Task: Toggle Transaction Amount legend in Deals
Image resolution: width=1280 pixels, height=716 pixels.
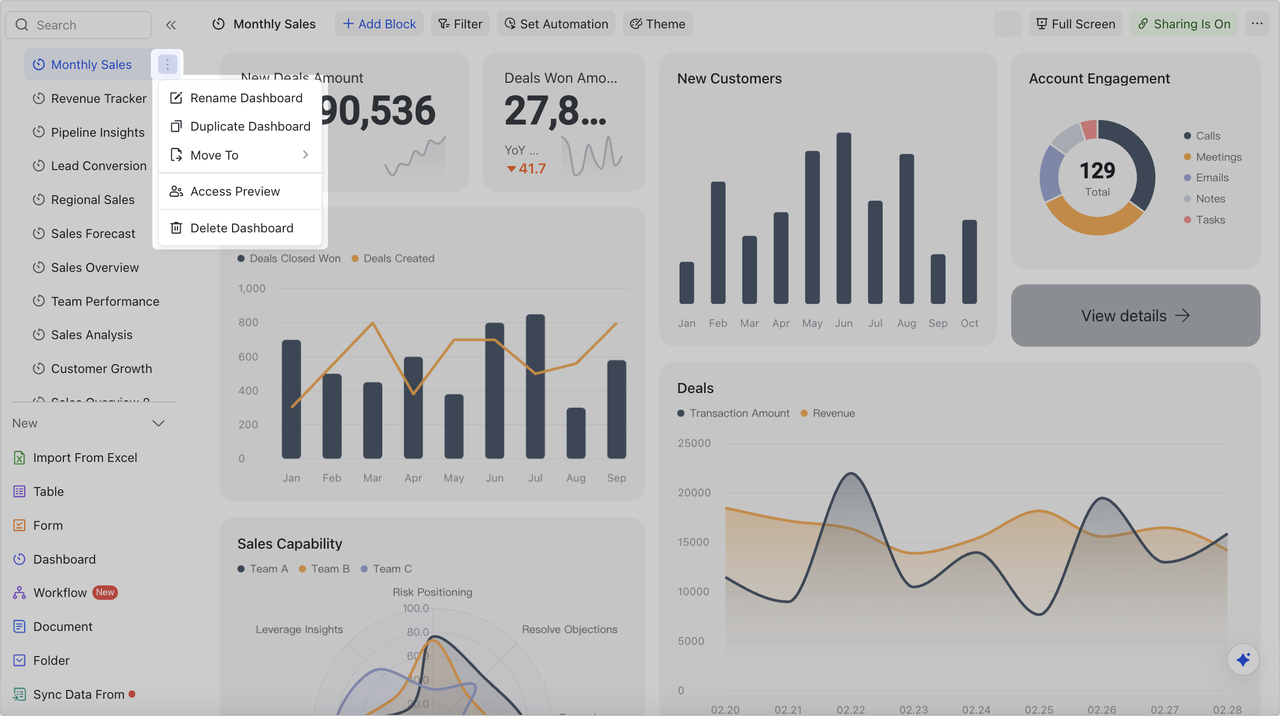Action: [733, 413]
